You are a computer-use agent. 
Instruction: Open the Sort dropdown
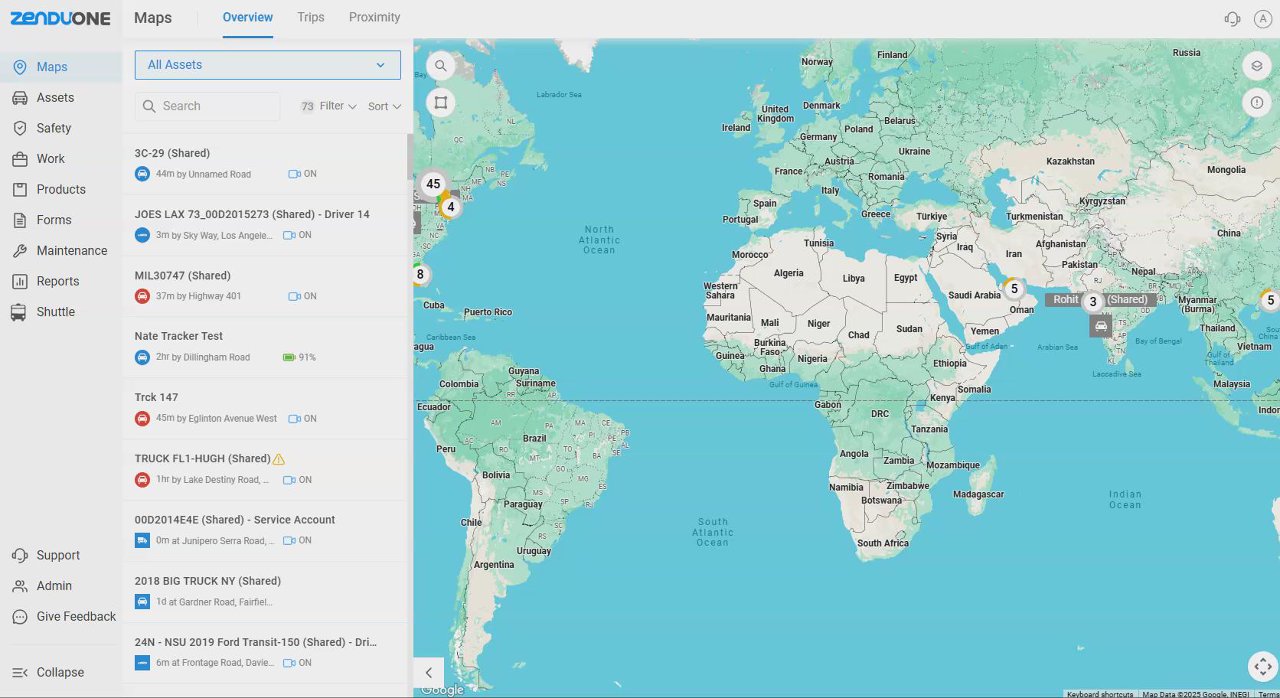[x=384, y=106]
